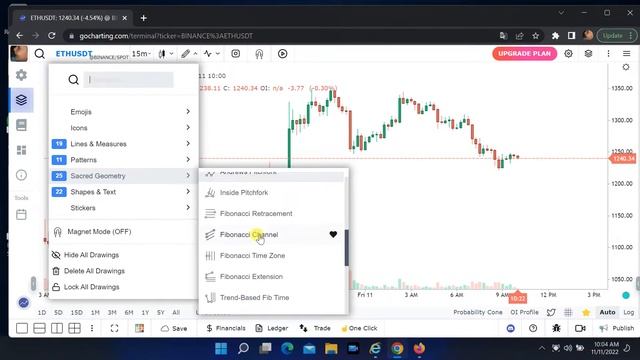This screenshot has height=360, width=640.
Task: Open the Ledger tab
Action: tap(271, 328)
